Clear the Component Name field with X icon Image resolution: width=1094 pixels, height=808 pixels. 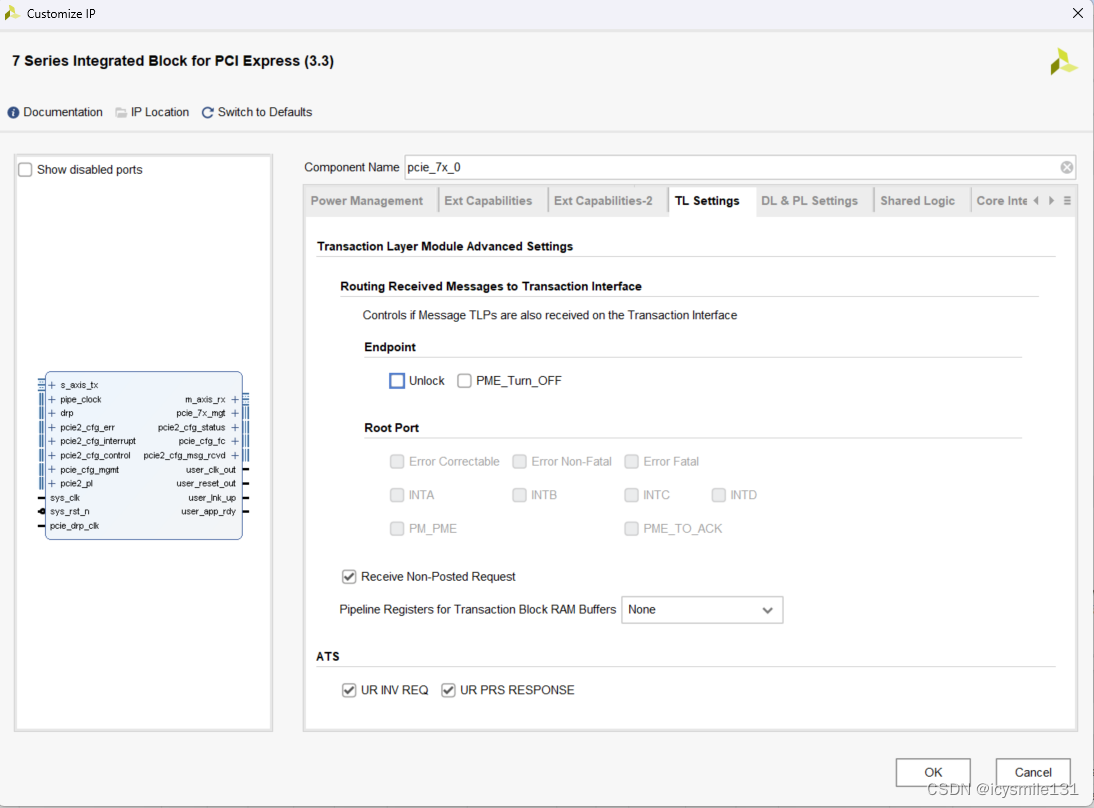(x=1067, y=167)
